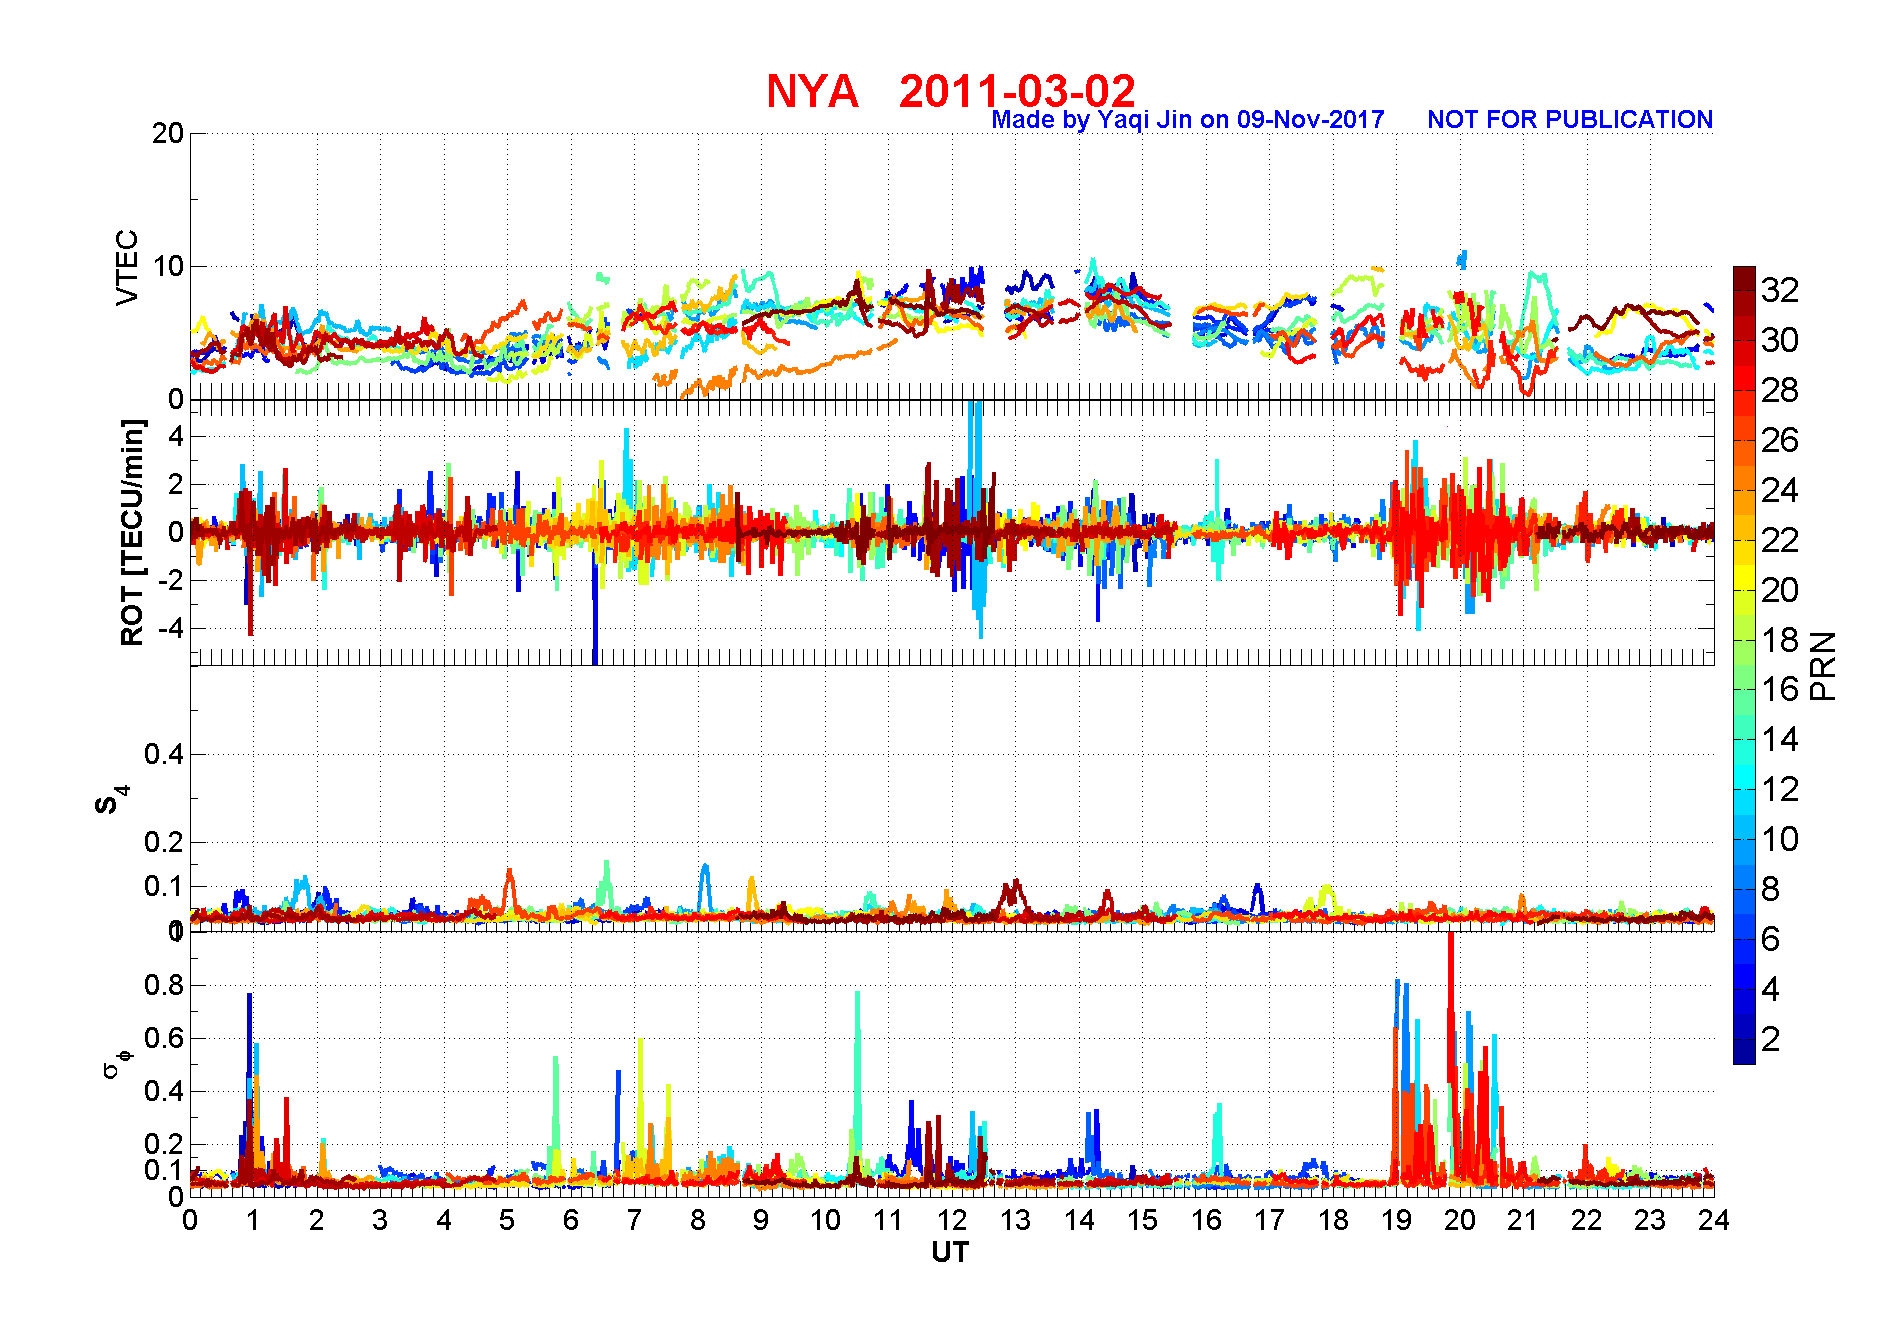Viewport: 1904px width, 1330px height.
Task: Select the UT axis tick label "23"
Action: [1650, 1220]
